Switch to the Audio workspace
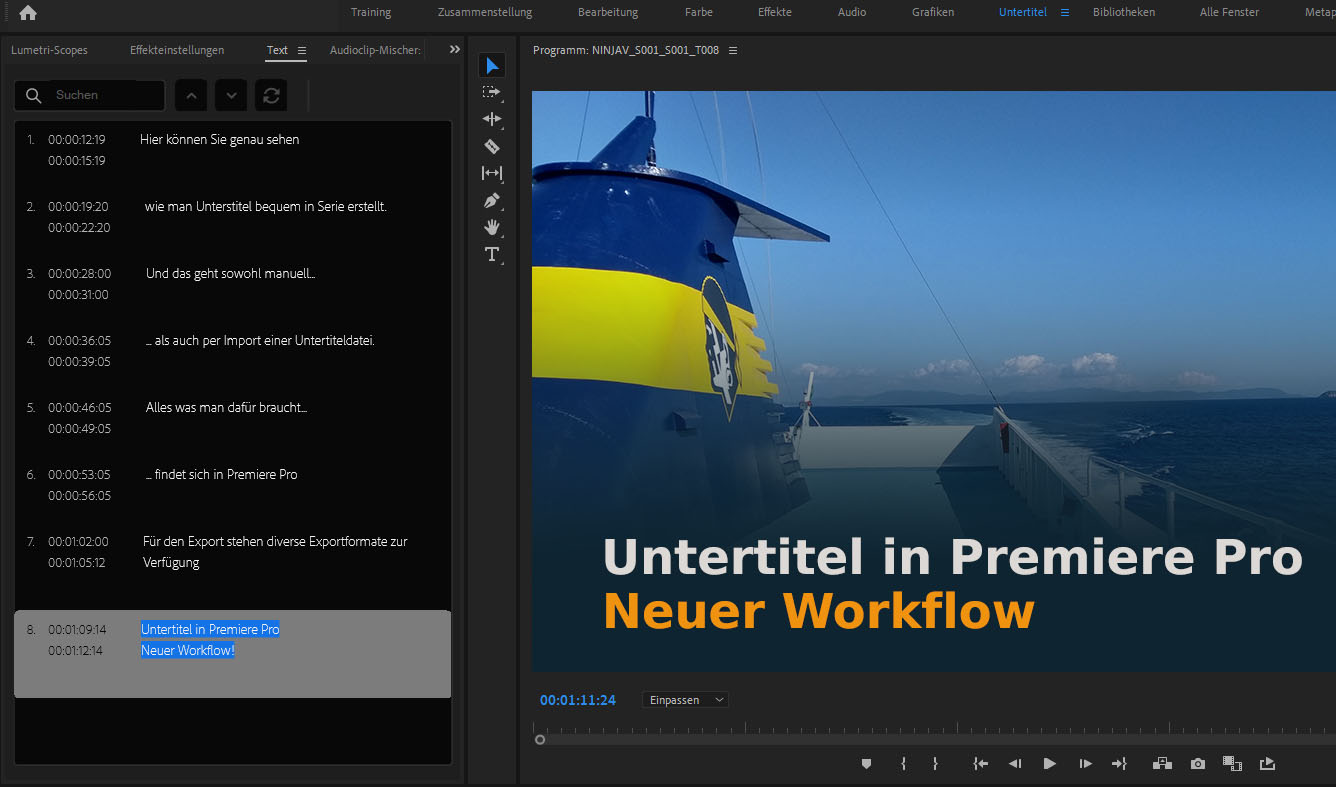This screenshot has height=787, width=1336. click(852, 12)
